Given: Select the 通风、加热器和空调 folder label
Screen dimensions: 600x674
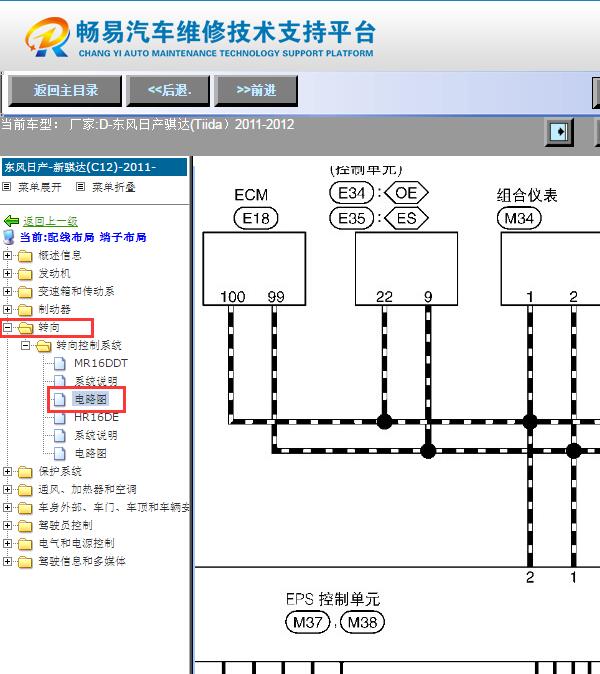Looking at the screenshot, I should (x=87, y=489).
